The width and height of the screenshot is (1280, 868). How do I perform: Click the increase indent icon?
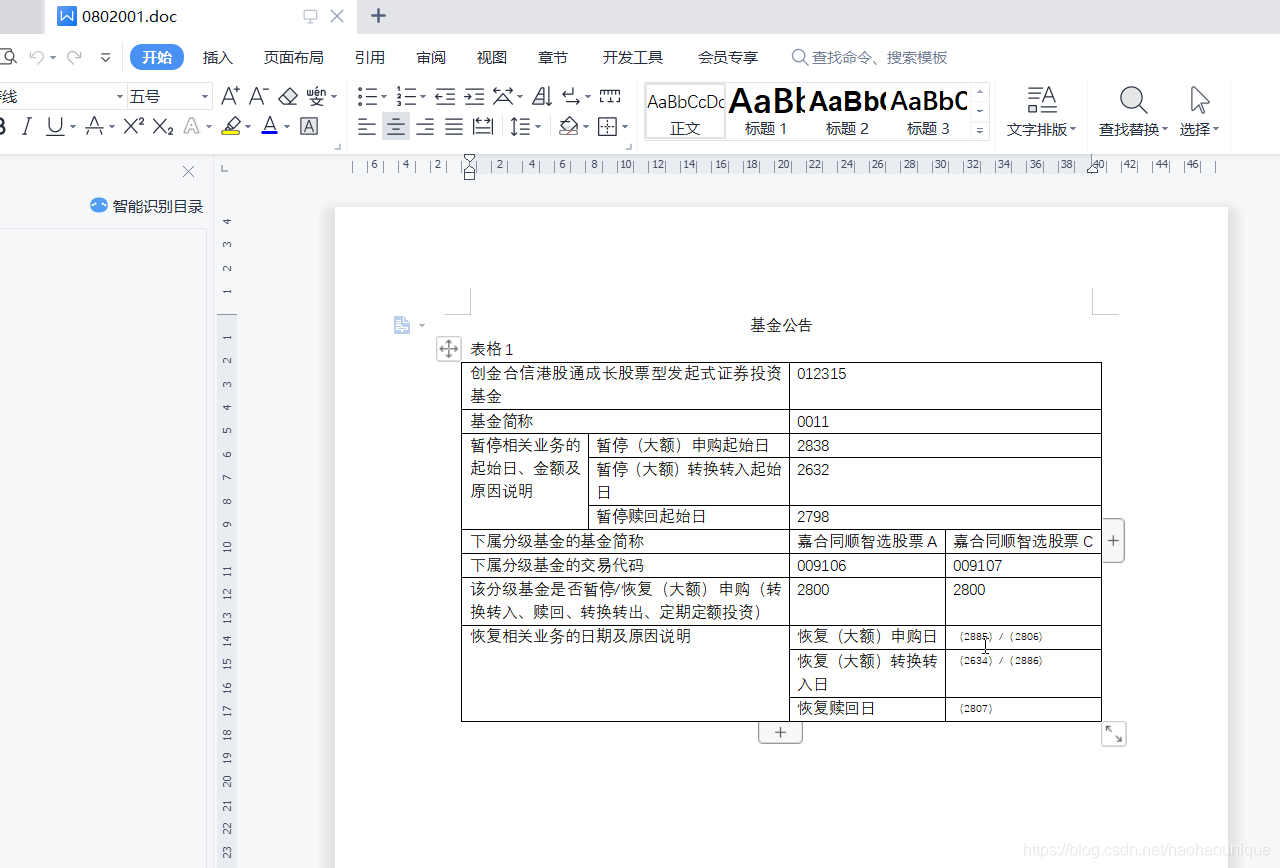coord(474,96)
